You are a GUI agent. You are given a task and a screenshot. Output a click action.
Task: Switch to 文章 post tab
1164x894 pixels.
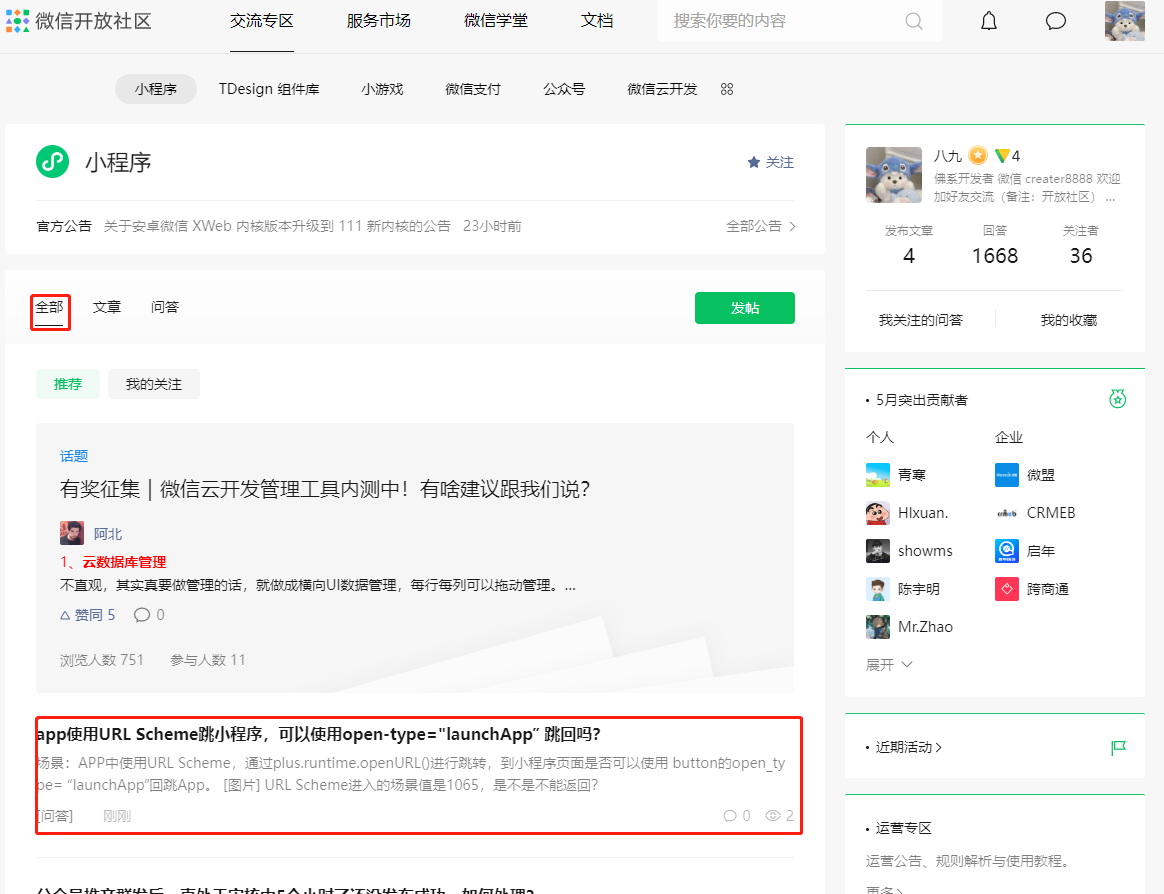tap(107, 307)
